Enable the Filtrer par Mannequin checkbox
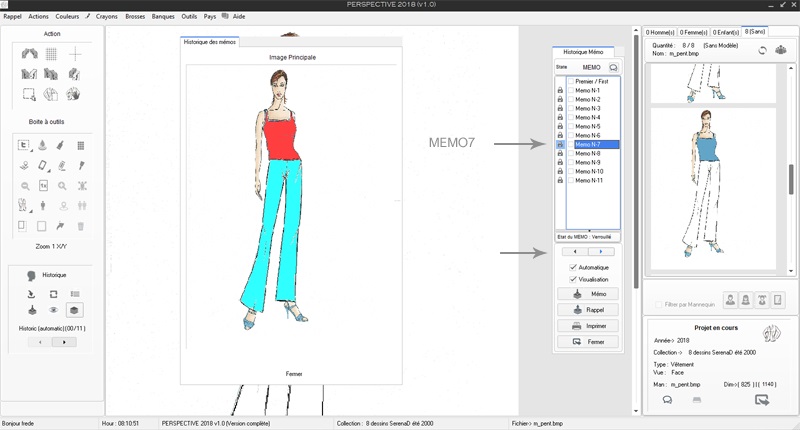Image resolution: width=800 pixels, height=430 pixels. [656, 304]
